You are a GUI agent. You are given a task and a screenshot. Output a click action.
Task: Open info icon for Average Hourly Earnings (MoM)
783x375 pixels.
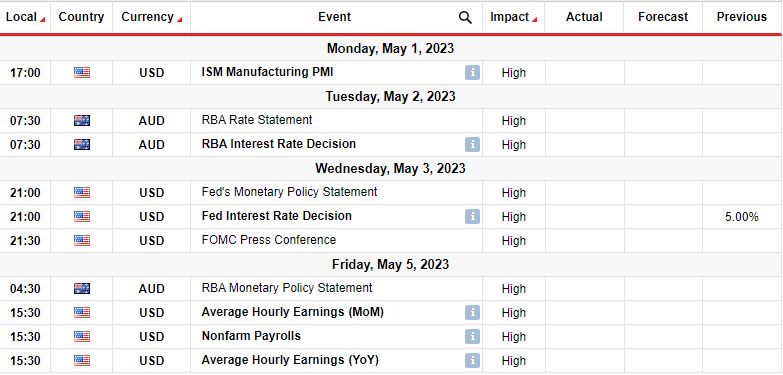(x=472, y=312)
